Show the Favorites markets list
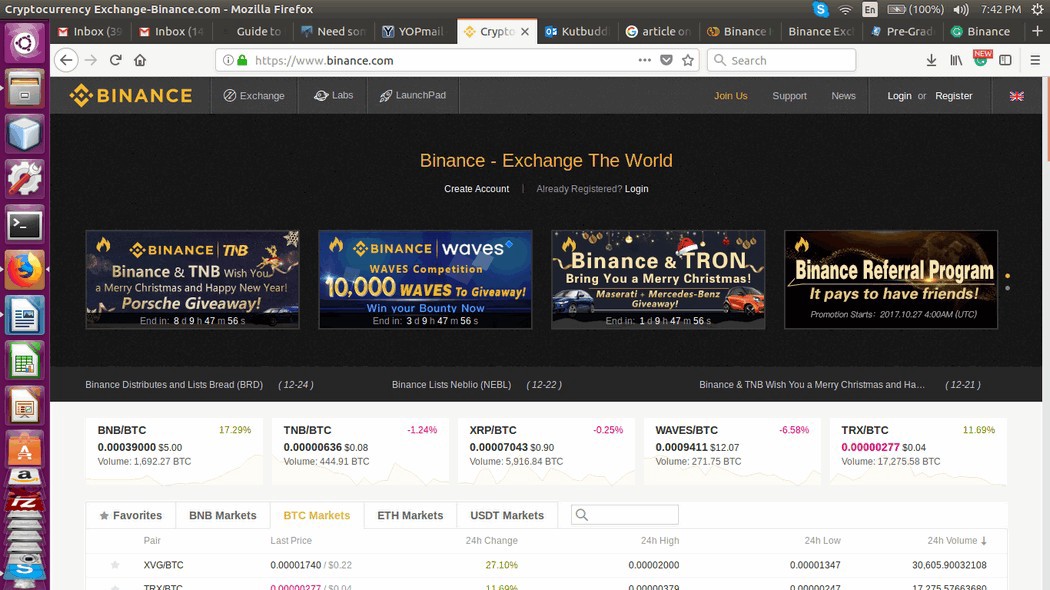1050x590 pixels. tap(130, 515)
